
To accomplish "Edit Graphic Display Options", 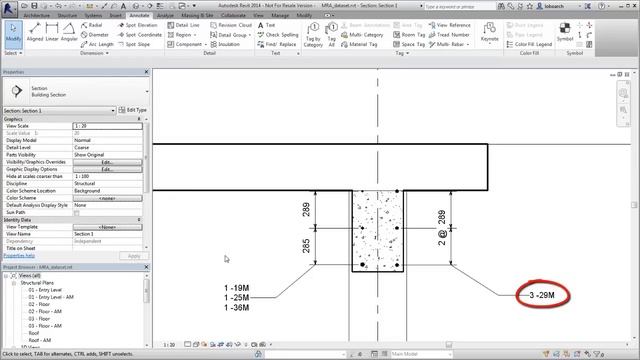I will [107, 169].
